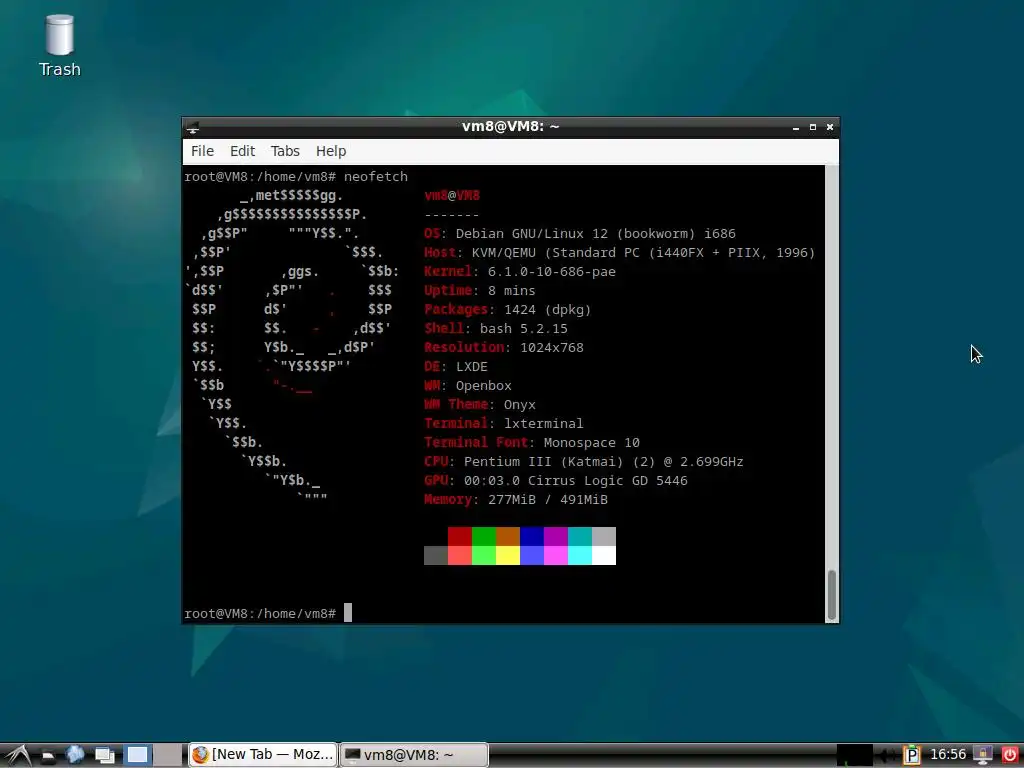Click the Firefox icon on the New Tab task button
Screen dimensions: 1024x768
point(200,755)
